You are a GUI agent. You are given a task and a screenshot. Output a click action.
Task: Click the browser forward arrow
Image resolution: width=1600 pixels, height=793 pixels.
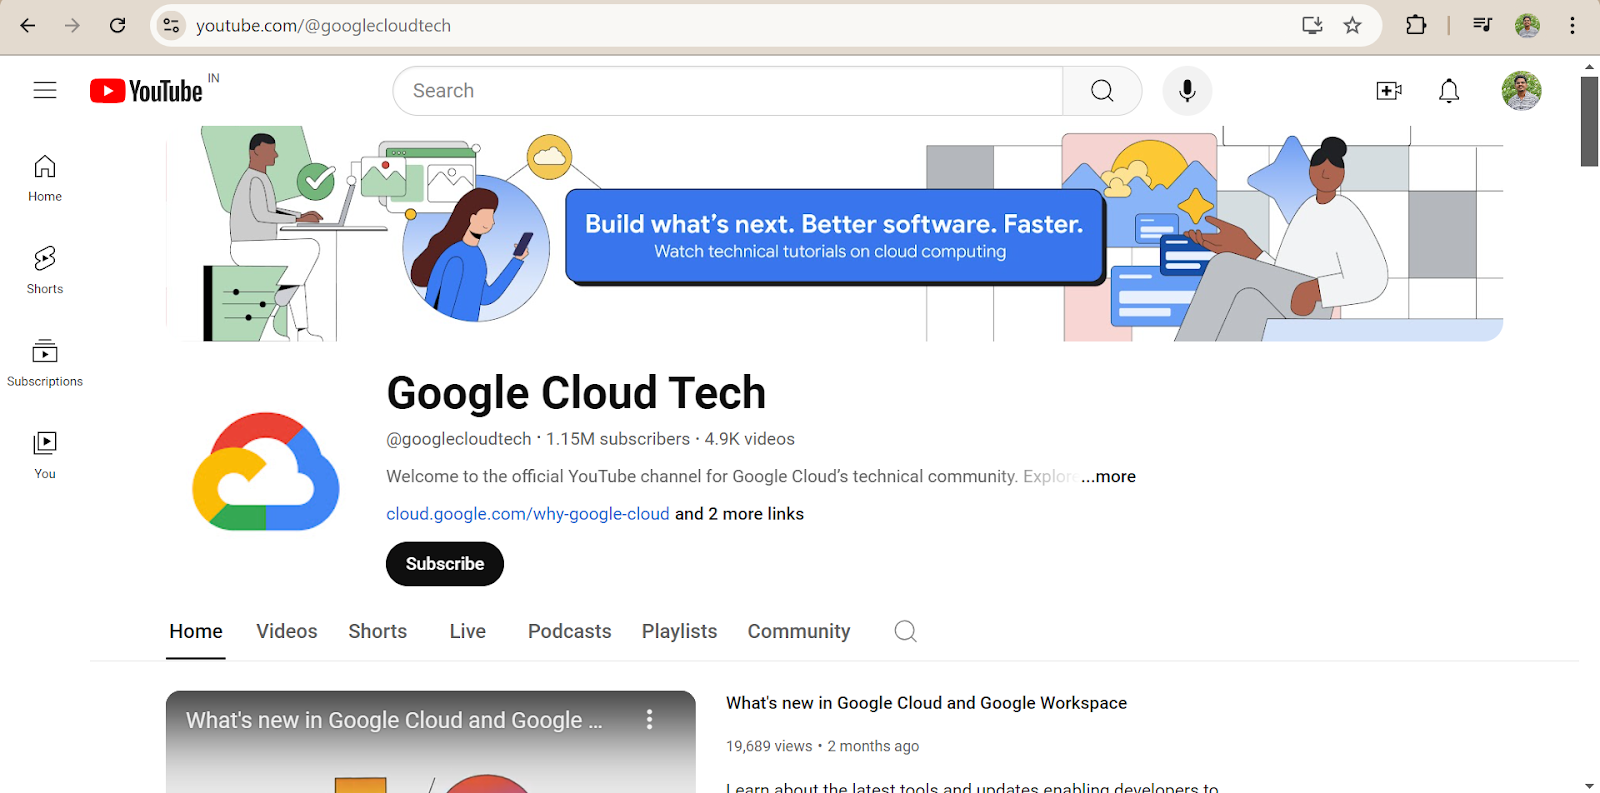72,25
